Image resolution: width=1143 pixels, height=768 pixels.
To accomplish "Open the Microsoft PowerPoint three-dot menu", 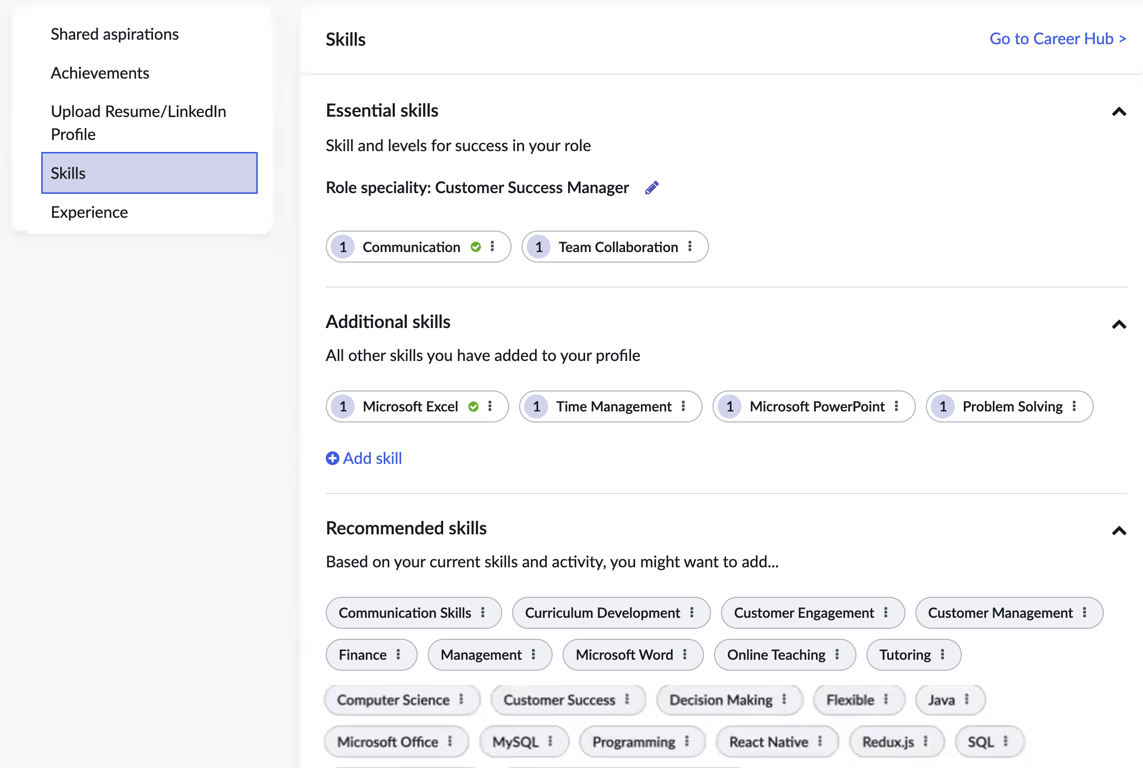I will 897,407.
